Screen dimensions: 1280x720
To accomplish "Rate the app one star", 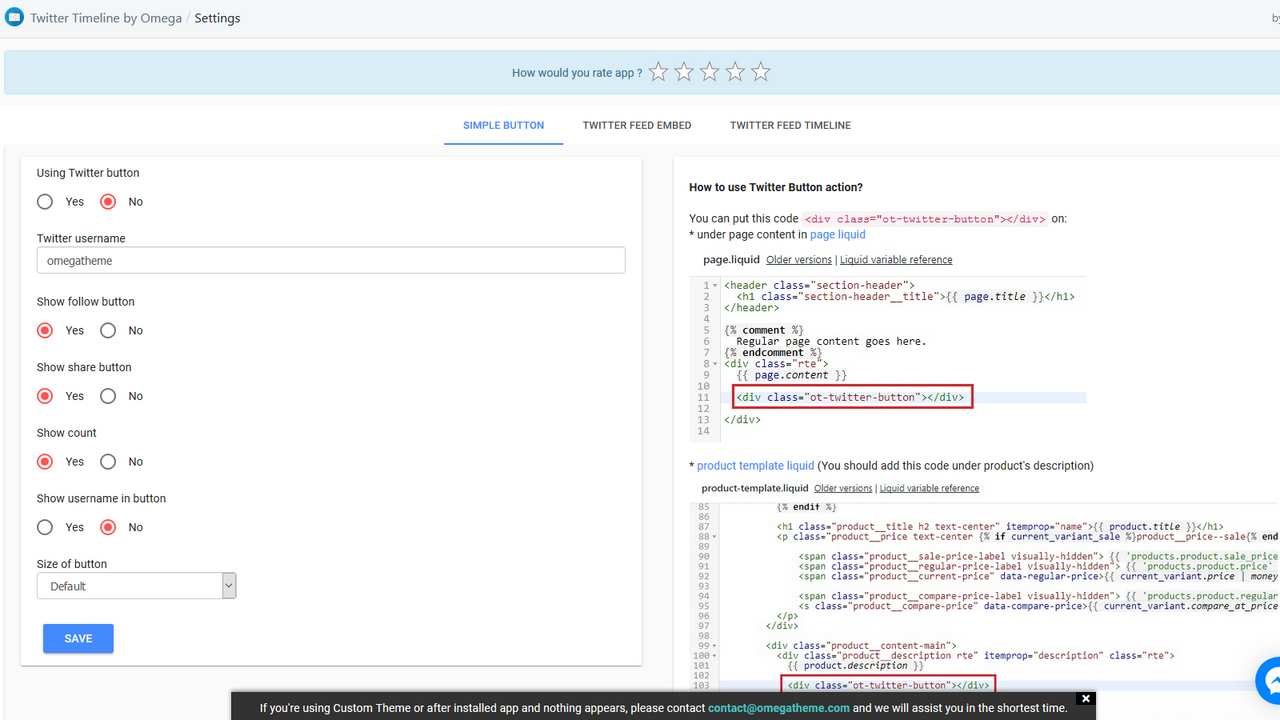I will click(x=658, y=72).
